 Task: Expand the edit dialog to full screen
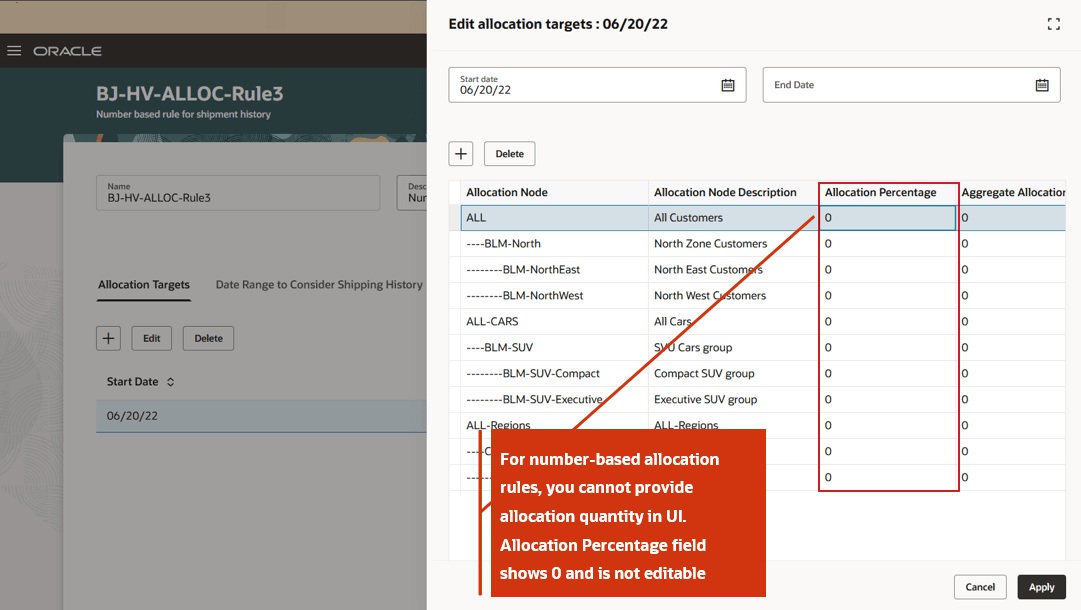pos(1053,23)
